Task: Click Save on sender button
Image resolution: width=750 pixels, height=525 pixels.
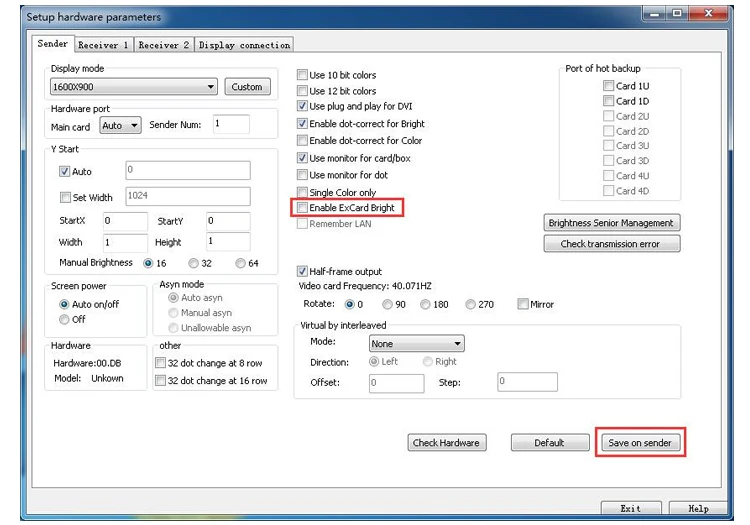Action: click(x=640, y=443)
